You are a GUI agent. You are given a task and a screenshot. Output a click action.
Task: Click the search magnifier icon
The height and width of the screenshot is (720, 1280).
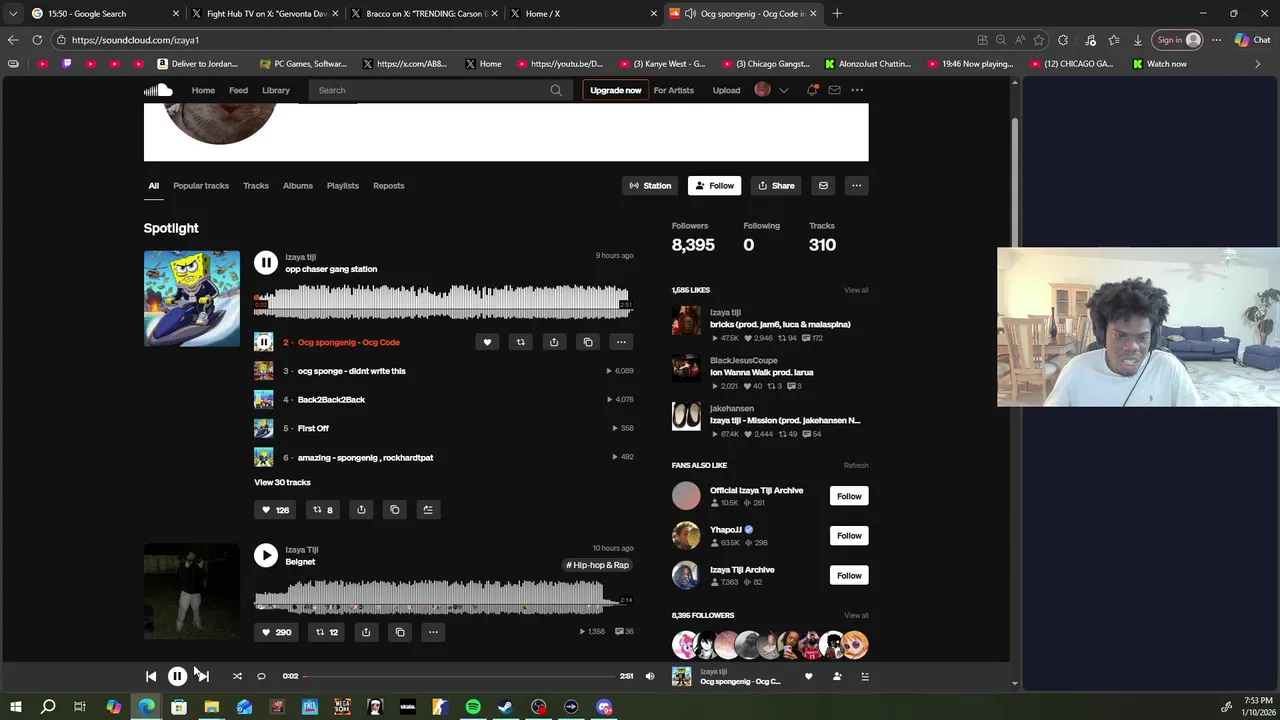556,90
